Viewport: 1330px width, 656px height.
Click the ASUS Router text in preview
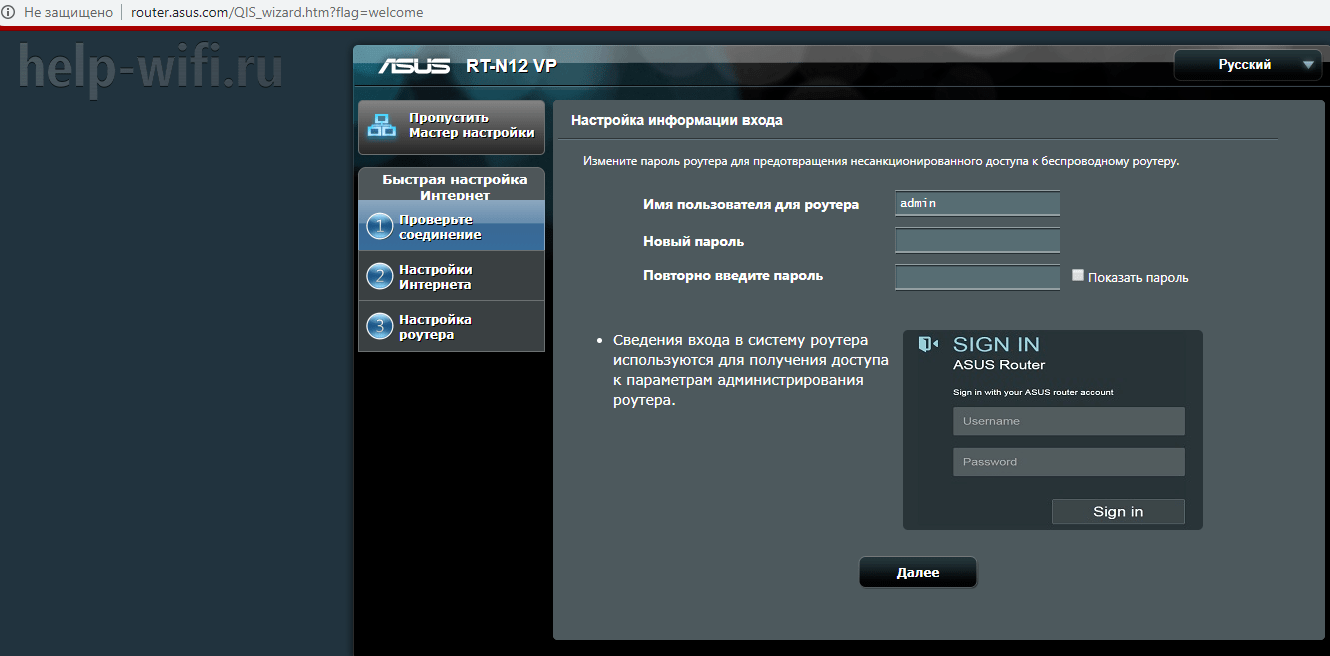click(x=999, y=365)
